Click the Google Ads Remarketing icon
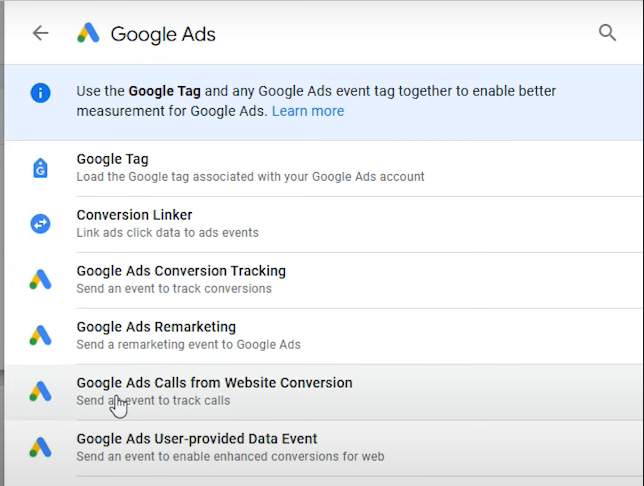Screen dimensions: 644x486 [x=40, y=336]
